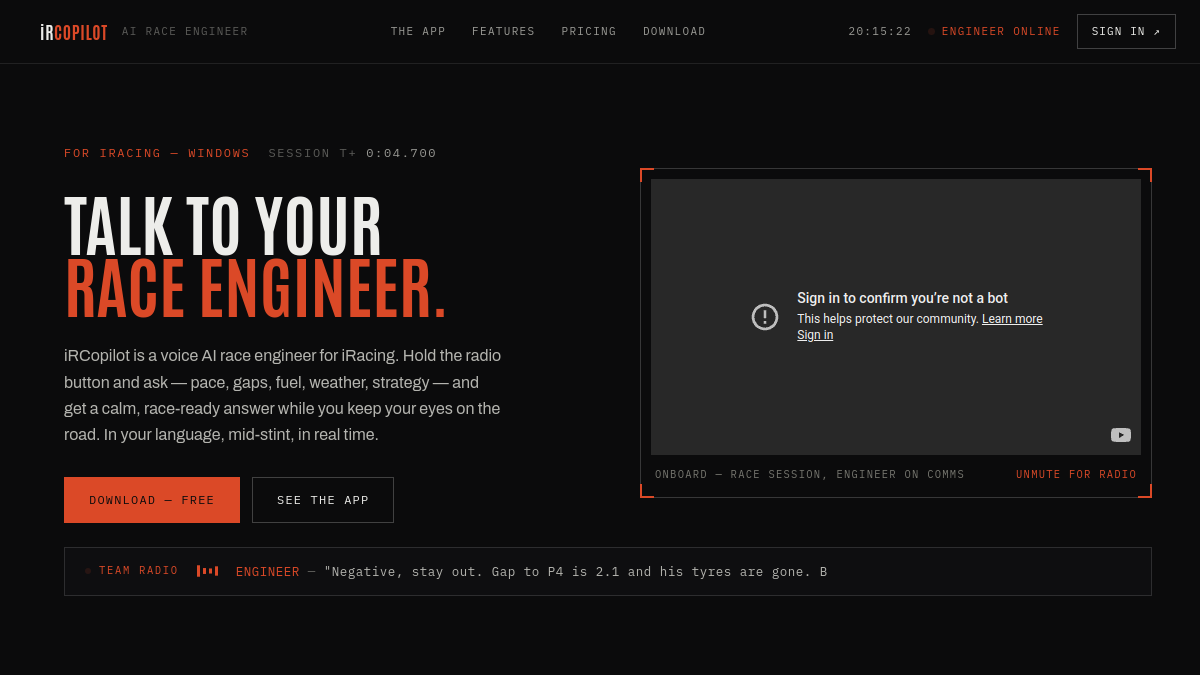Click the YouTube logo in video

click(1121, 435)
